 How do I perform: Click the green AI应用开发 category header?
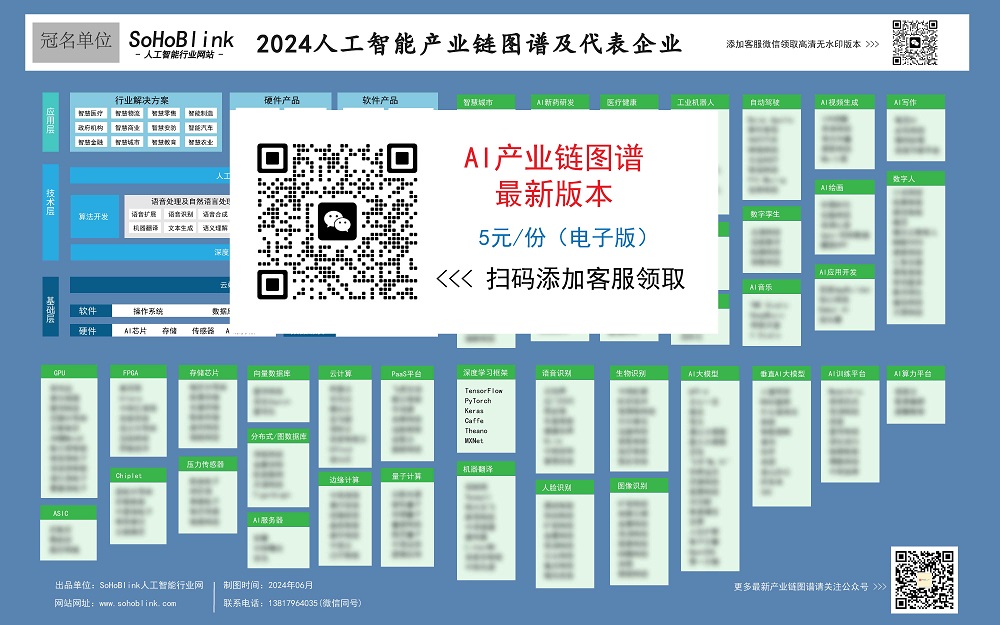tap(844, 272)
